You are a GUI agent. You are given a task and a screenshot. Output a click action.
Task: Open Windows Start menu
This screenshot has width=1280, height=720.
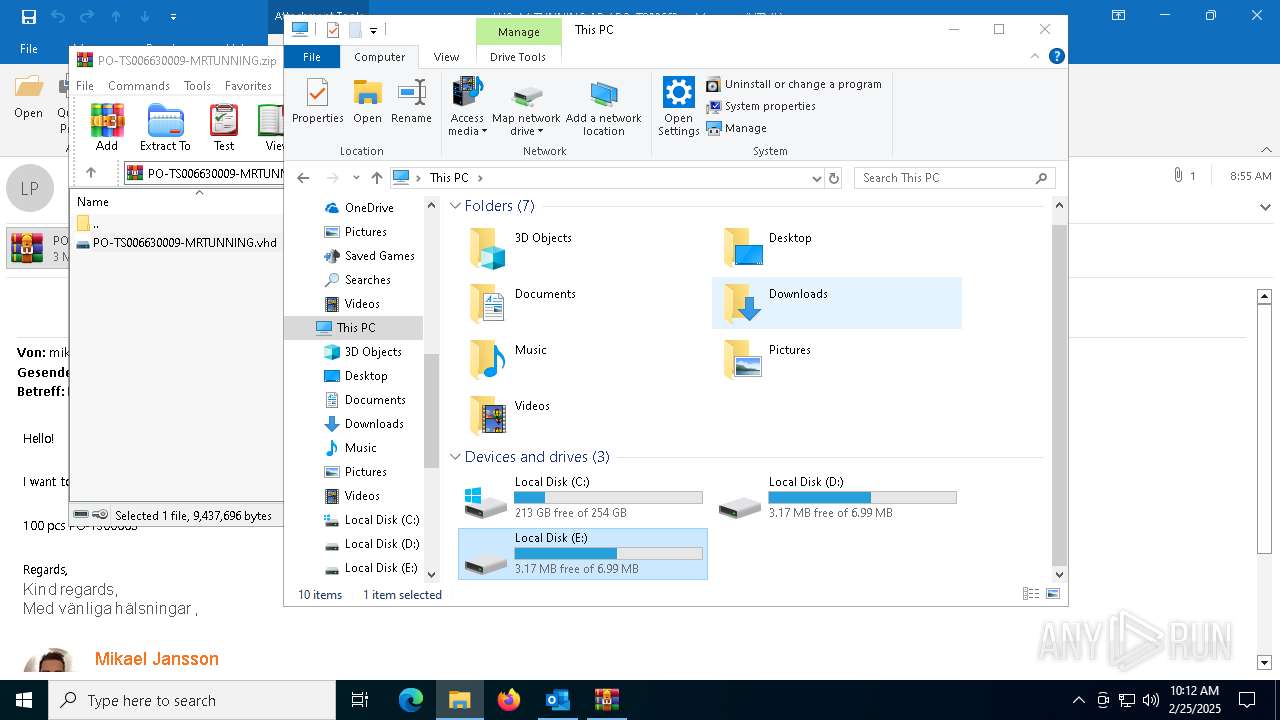coord(24,700)
